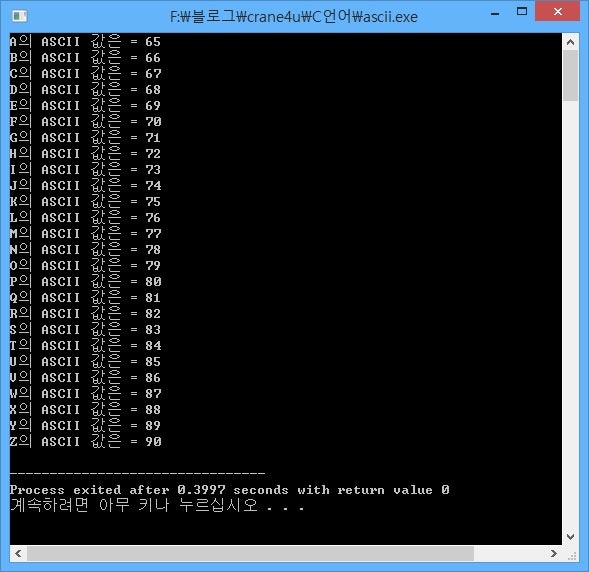589x572 pixels.
Task: Click the line showing U ASCII value 85
Action: coord(86,361)
